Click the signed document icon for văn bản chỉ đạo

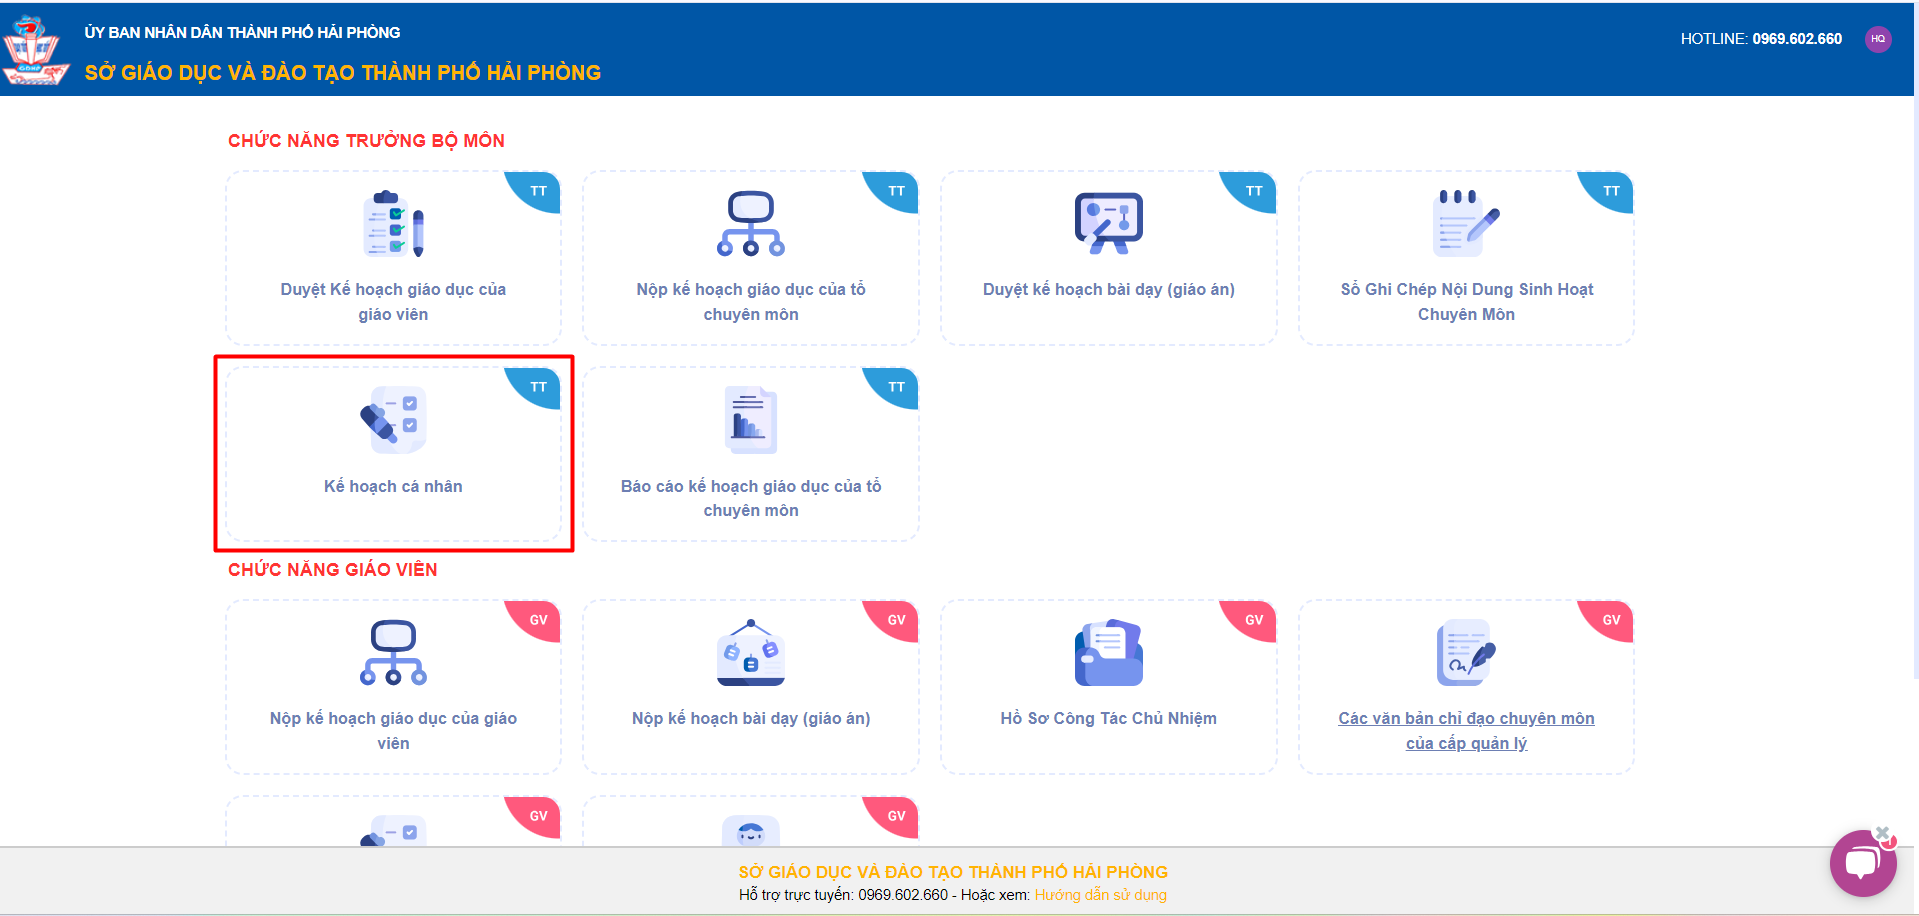tap(1465, 653)
